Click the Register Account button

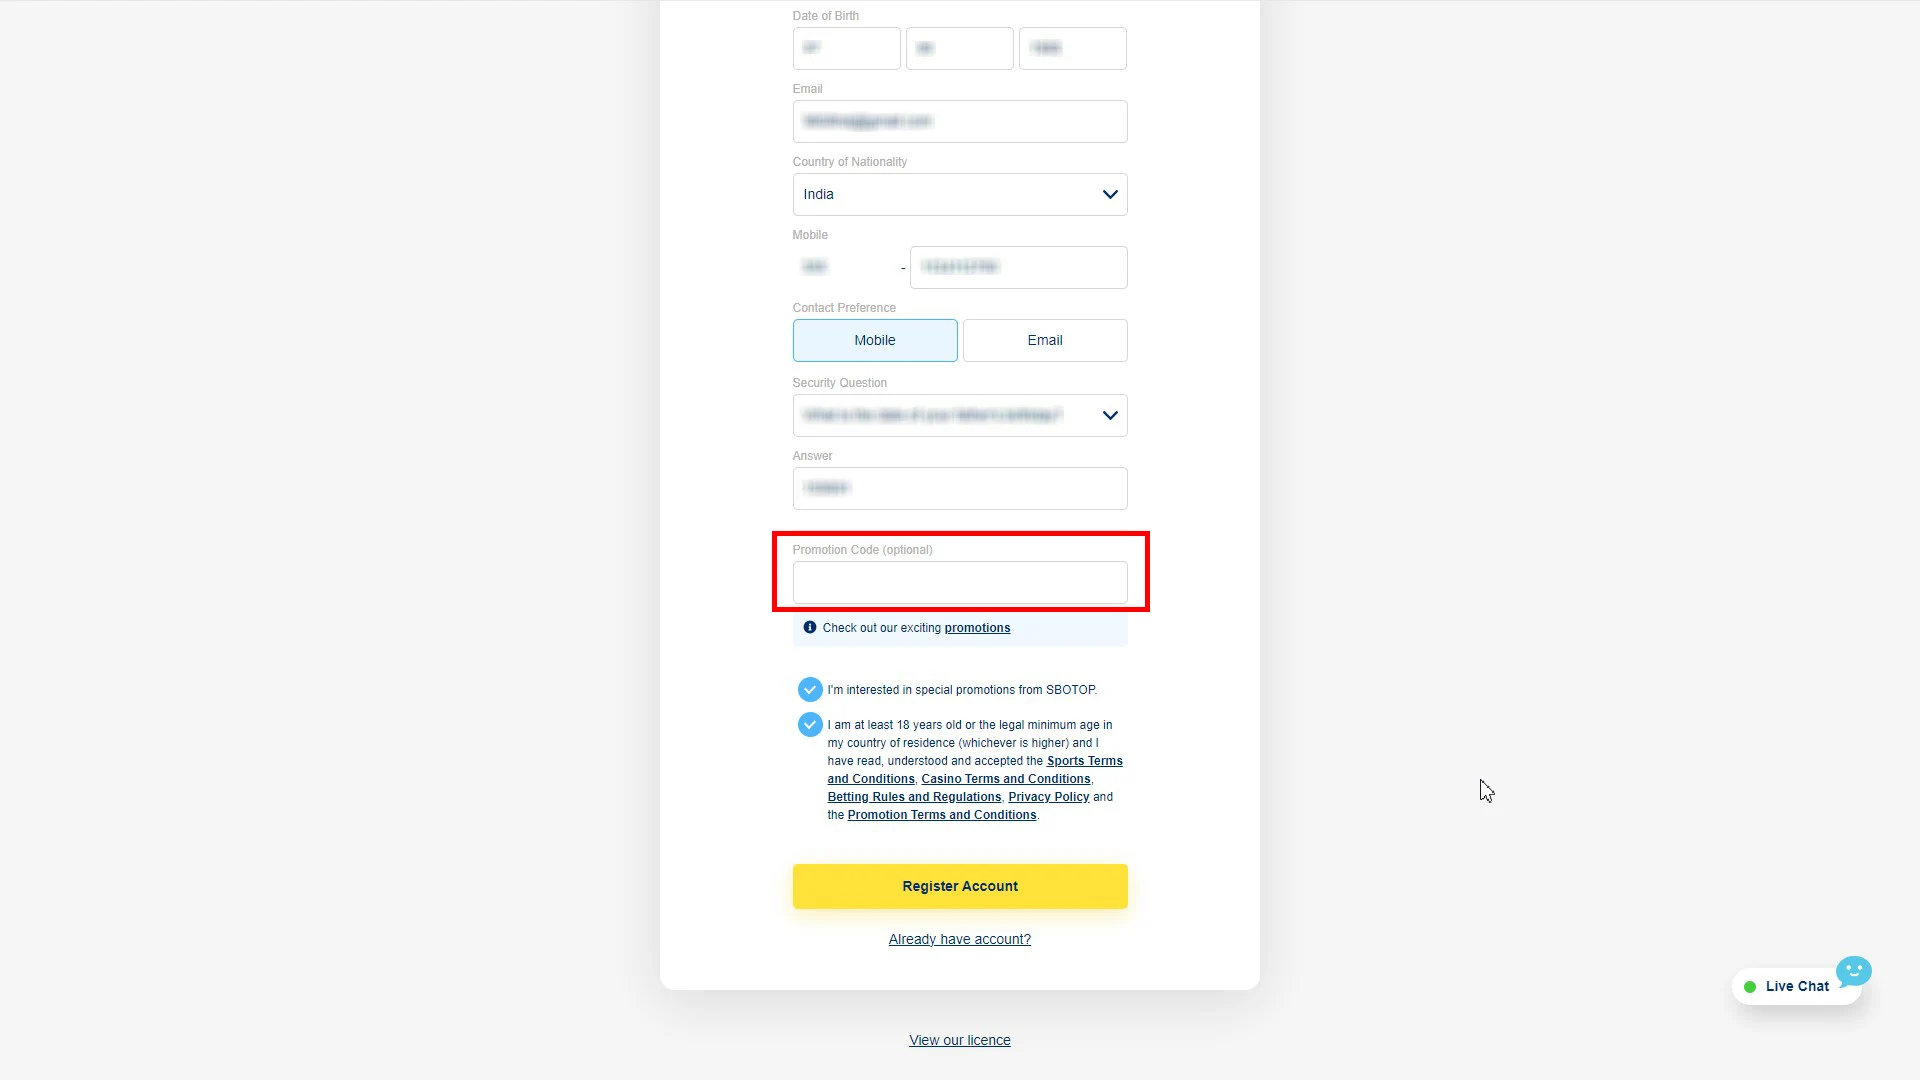tap(960, 886)
